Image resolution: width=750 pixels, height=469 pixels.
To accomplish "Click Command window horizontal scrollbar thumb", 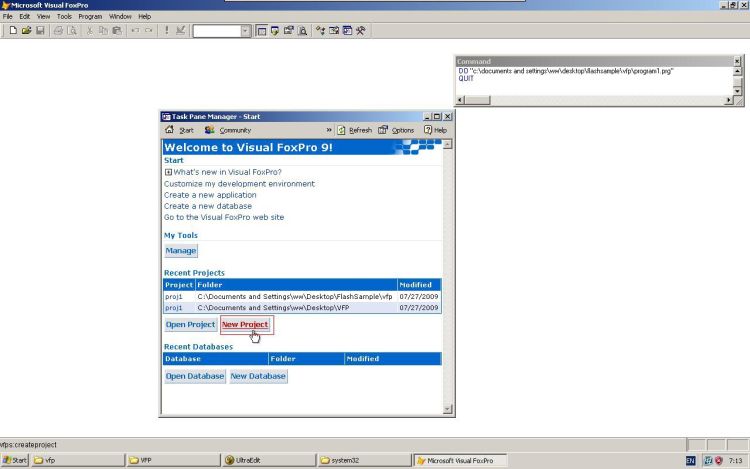I will click(x=478, y=100).
